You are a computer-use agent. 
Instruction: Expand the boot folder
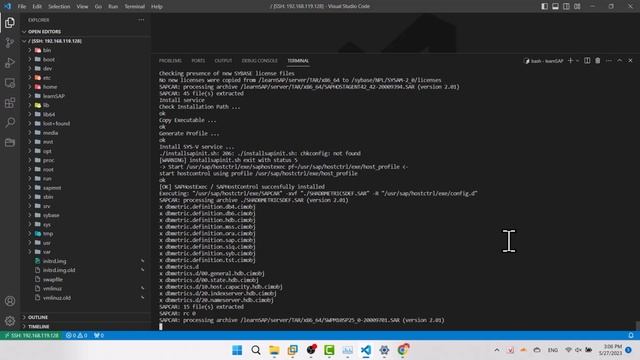[x=86, y=59]
